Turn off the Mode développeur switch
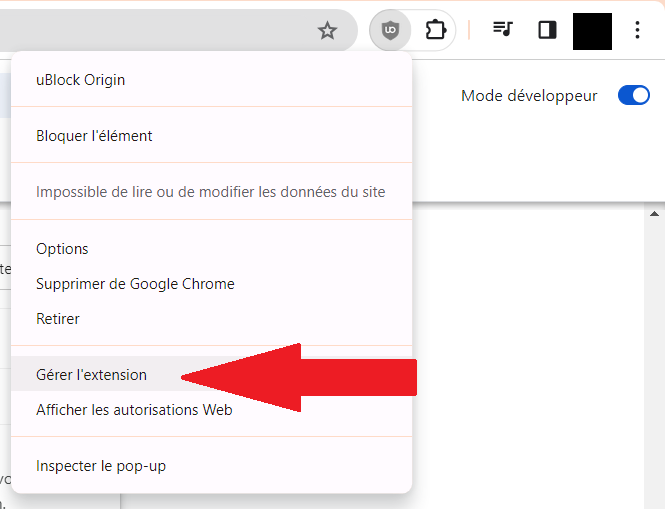The image size is (666, 509). (x=634, y=95)
